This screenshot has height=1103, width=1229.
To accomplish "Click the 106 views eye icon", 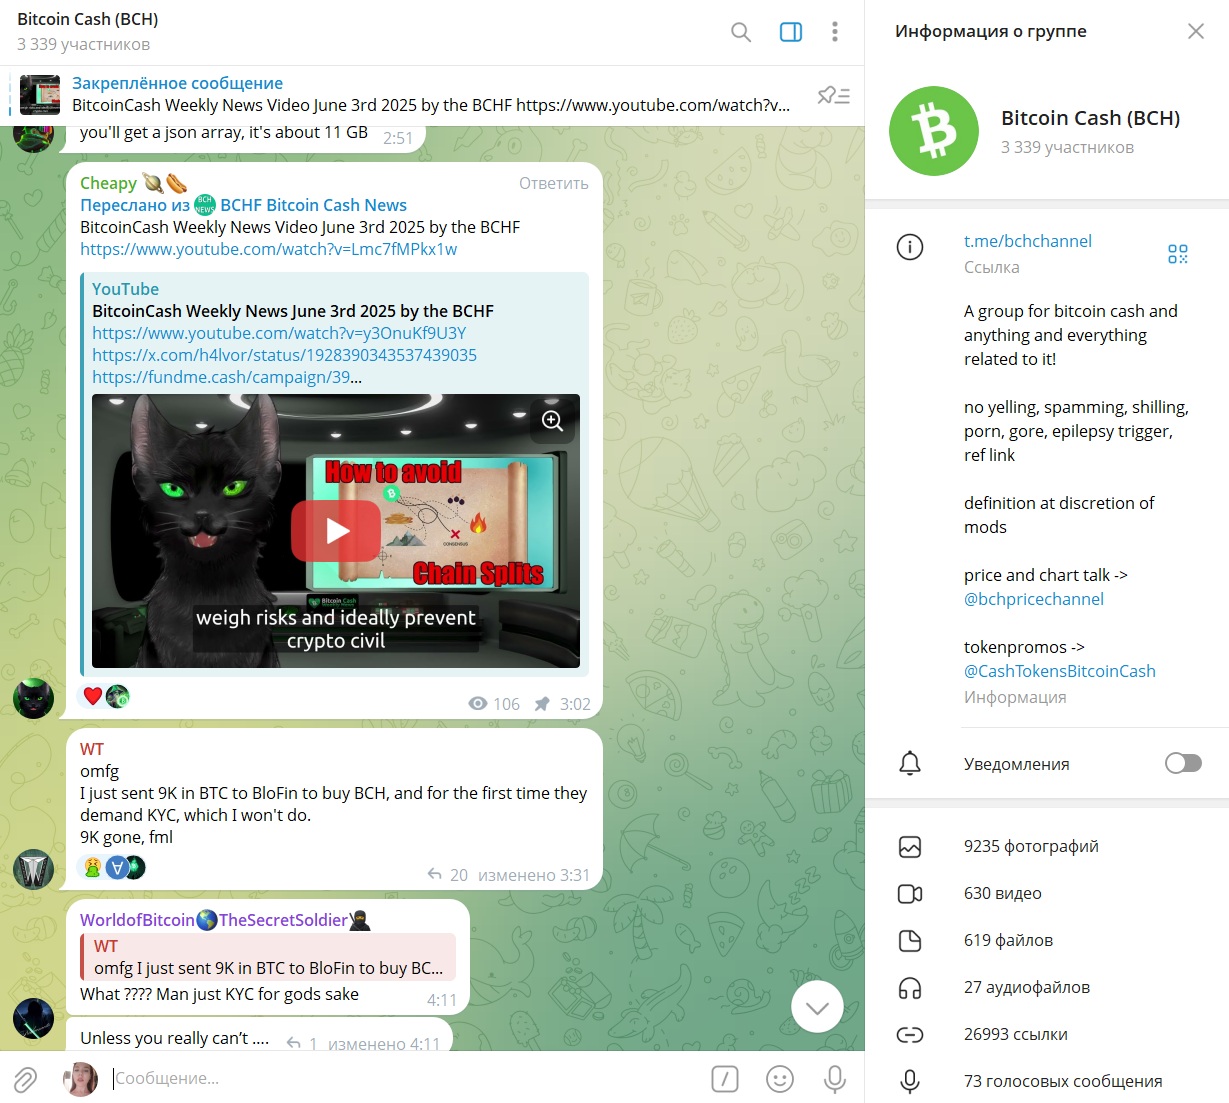I will pyautogui.click(x=478, y=703).
